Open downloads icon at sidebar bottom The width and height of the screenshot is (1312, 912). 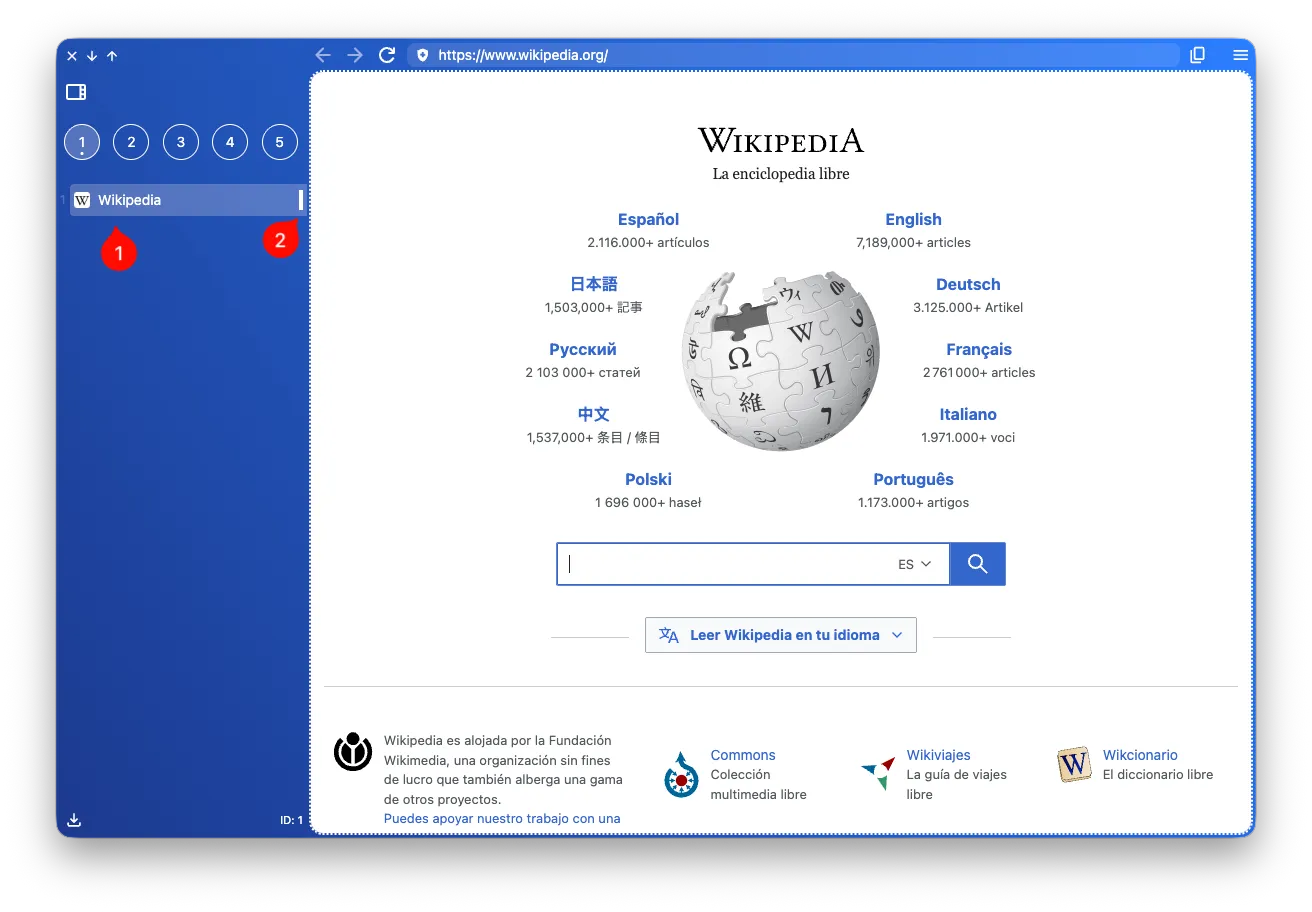pyautogui.click(x=74, y=820)
